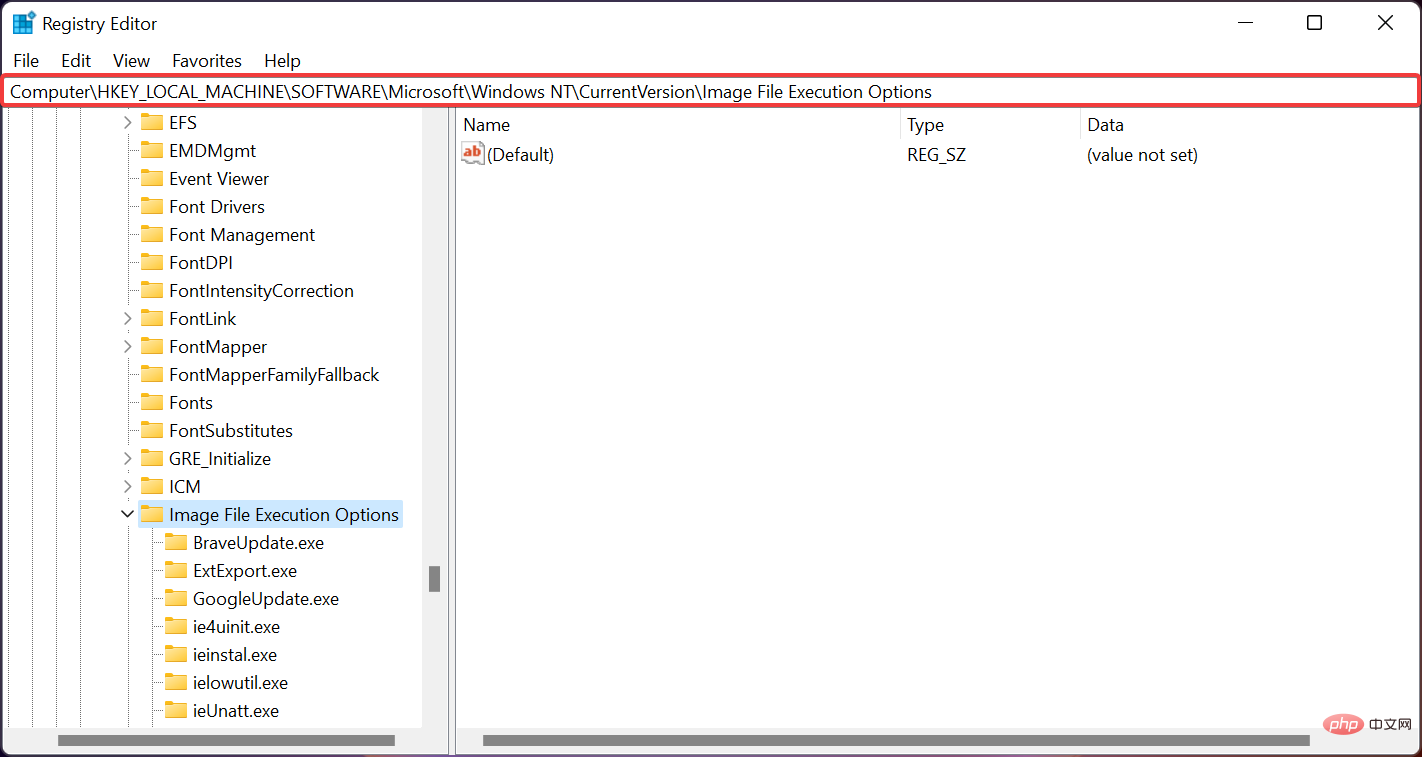Expand the FontLink key
The height and width of the screenshot is (757, 1422).
point(127,319)
